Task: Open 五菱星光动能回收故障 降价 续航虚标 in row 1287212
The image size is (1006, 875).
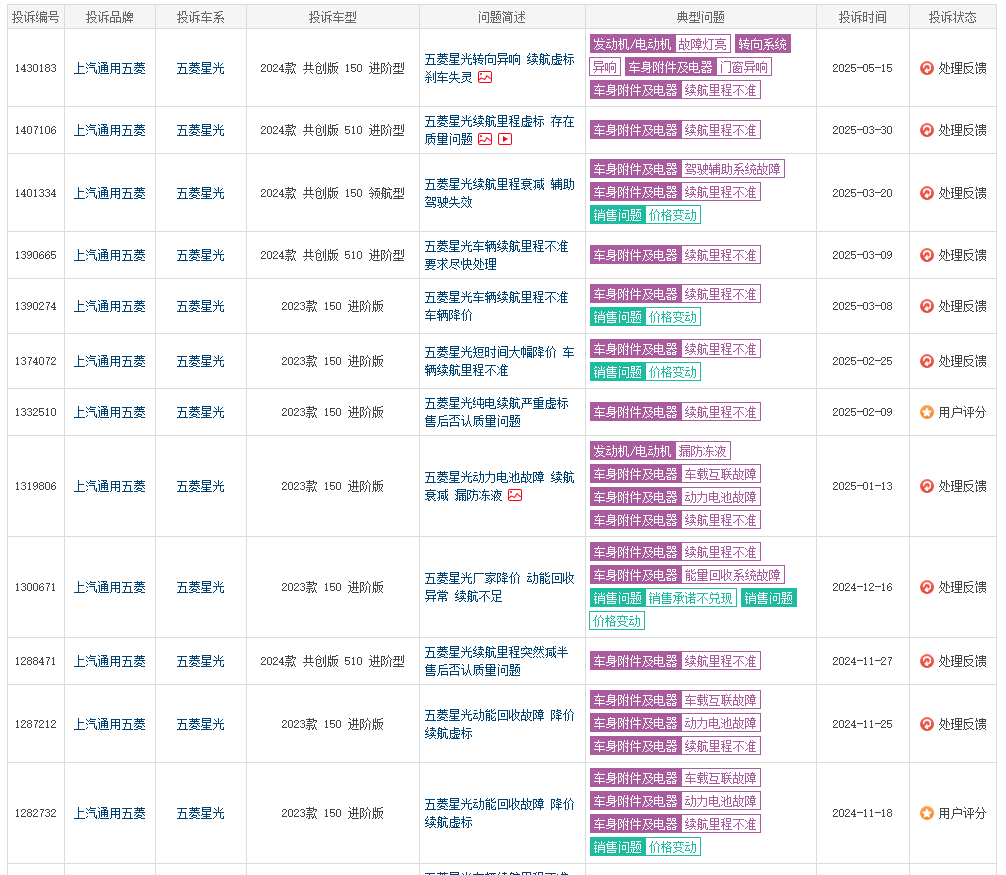Action: coord(499,724)
